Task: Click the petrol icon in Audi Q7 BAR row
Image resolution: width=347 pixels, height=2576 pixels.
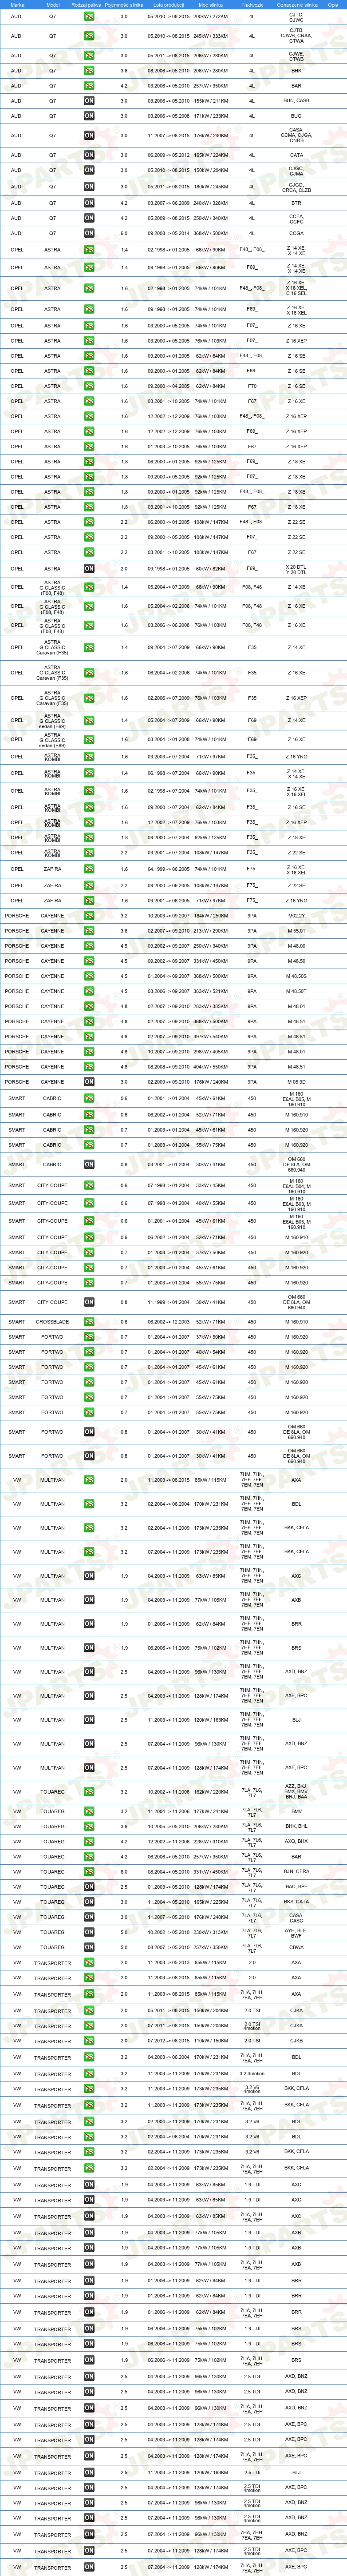Action: pos(89,86)
